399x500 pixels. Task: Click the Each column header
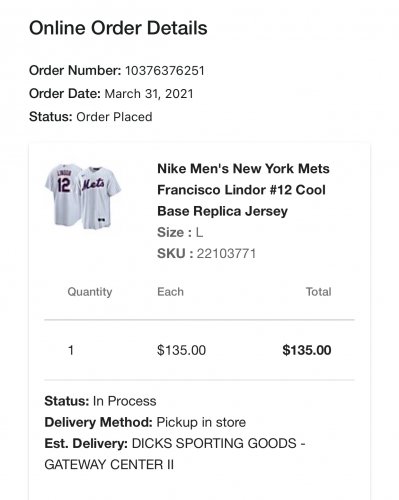click(x=170, y=292)
